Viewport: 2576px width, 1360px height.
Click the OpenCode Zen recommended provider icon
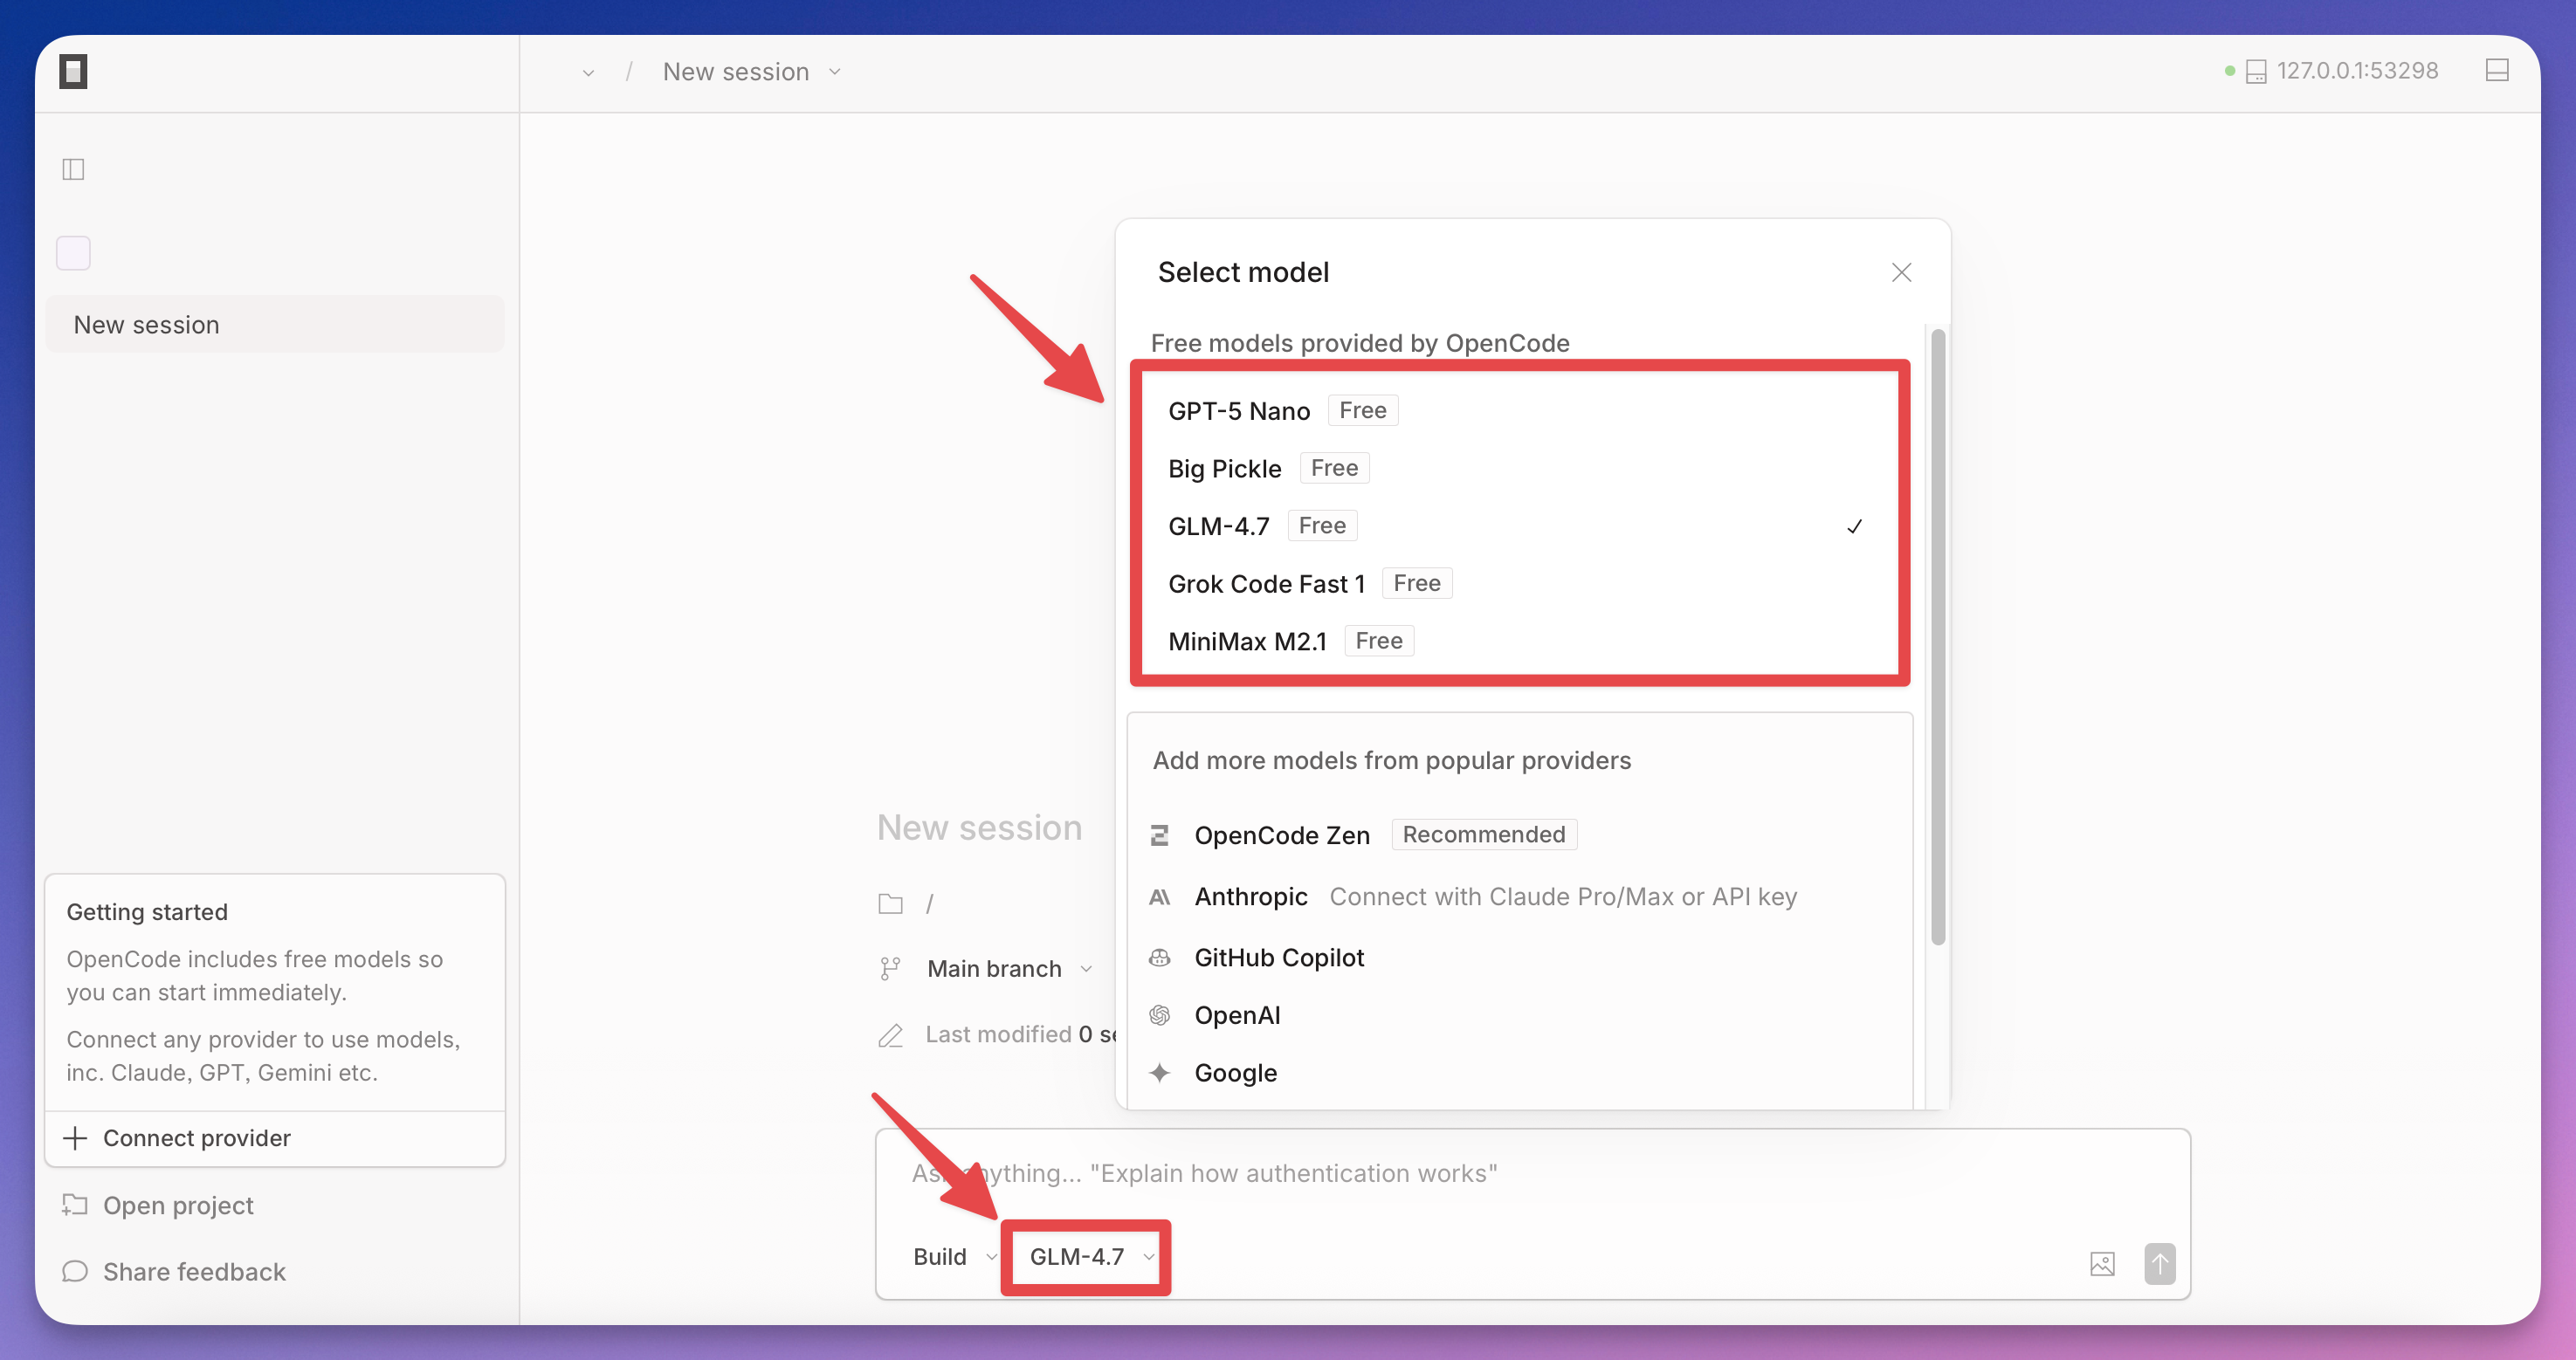(x=1159, y=835)
